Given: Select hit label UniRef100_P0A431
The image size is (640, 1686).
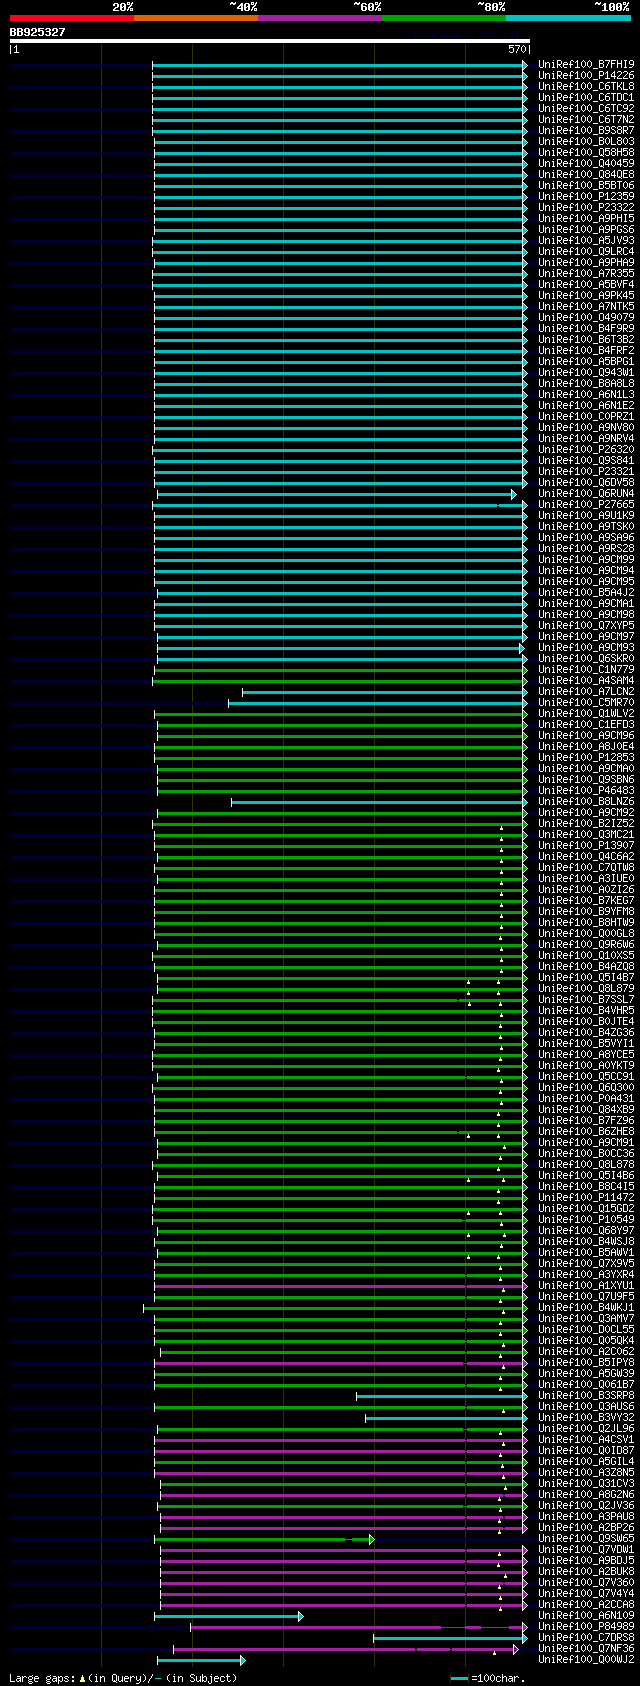Looking at the screenshot, I should point(586,1098).
